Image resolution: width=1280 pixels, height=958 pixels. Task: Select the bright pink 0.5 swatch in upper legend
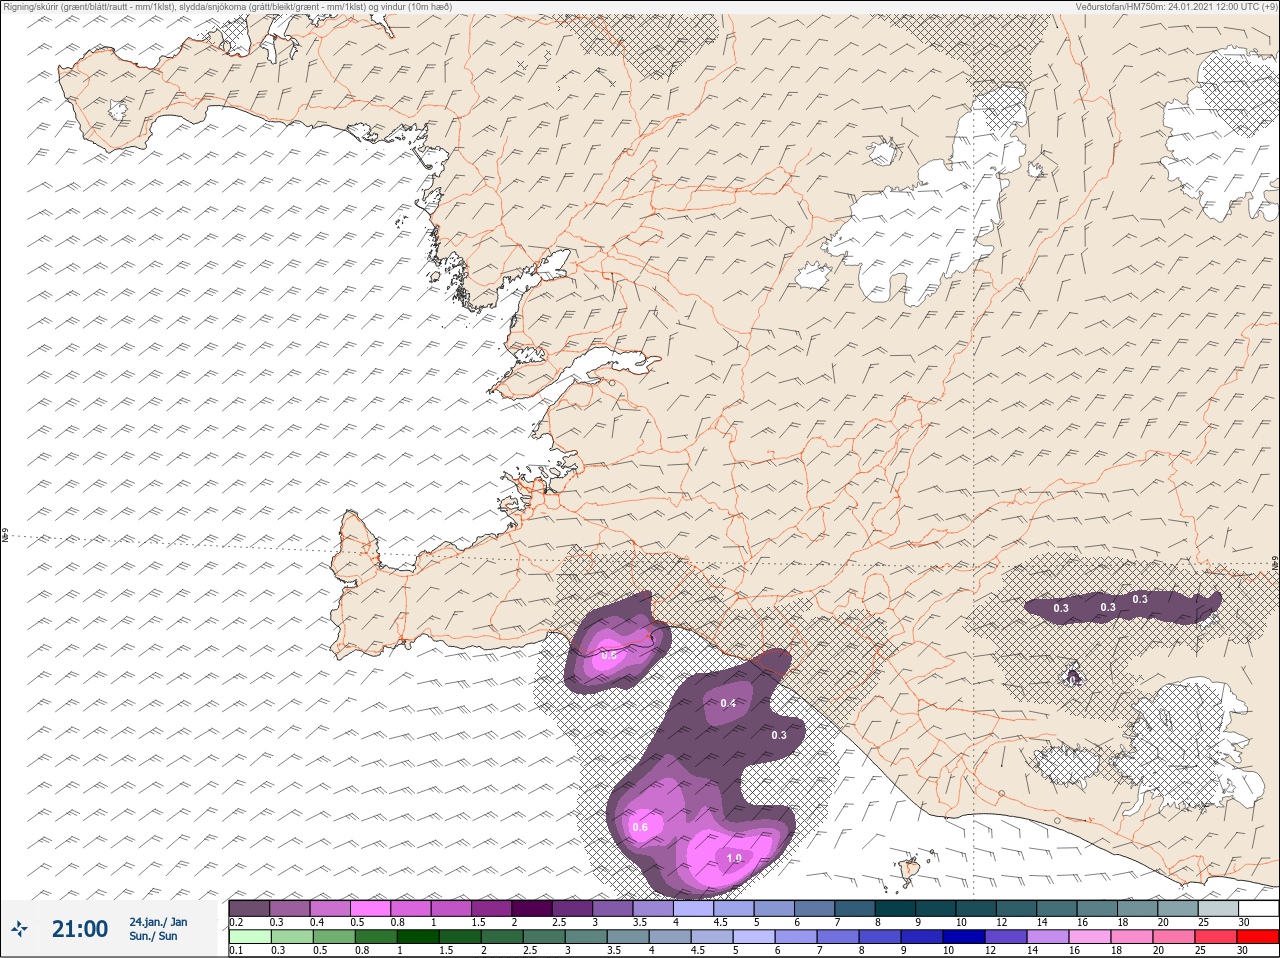pos(370,908)
